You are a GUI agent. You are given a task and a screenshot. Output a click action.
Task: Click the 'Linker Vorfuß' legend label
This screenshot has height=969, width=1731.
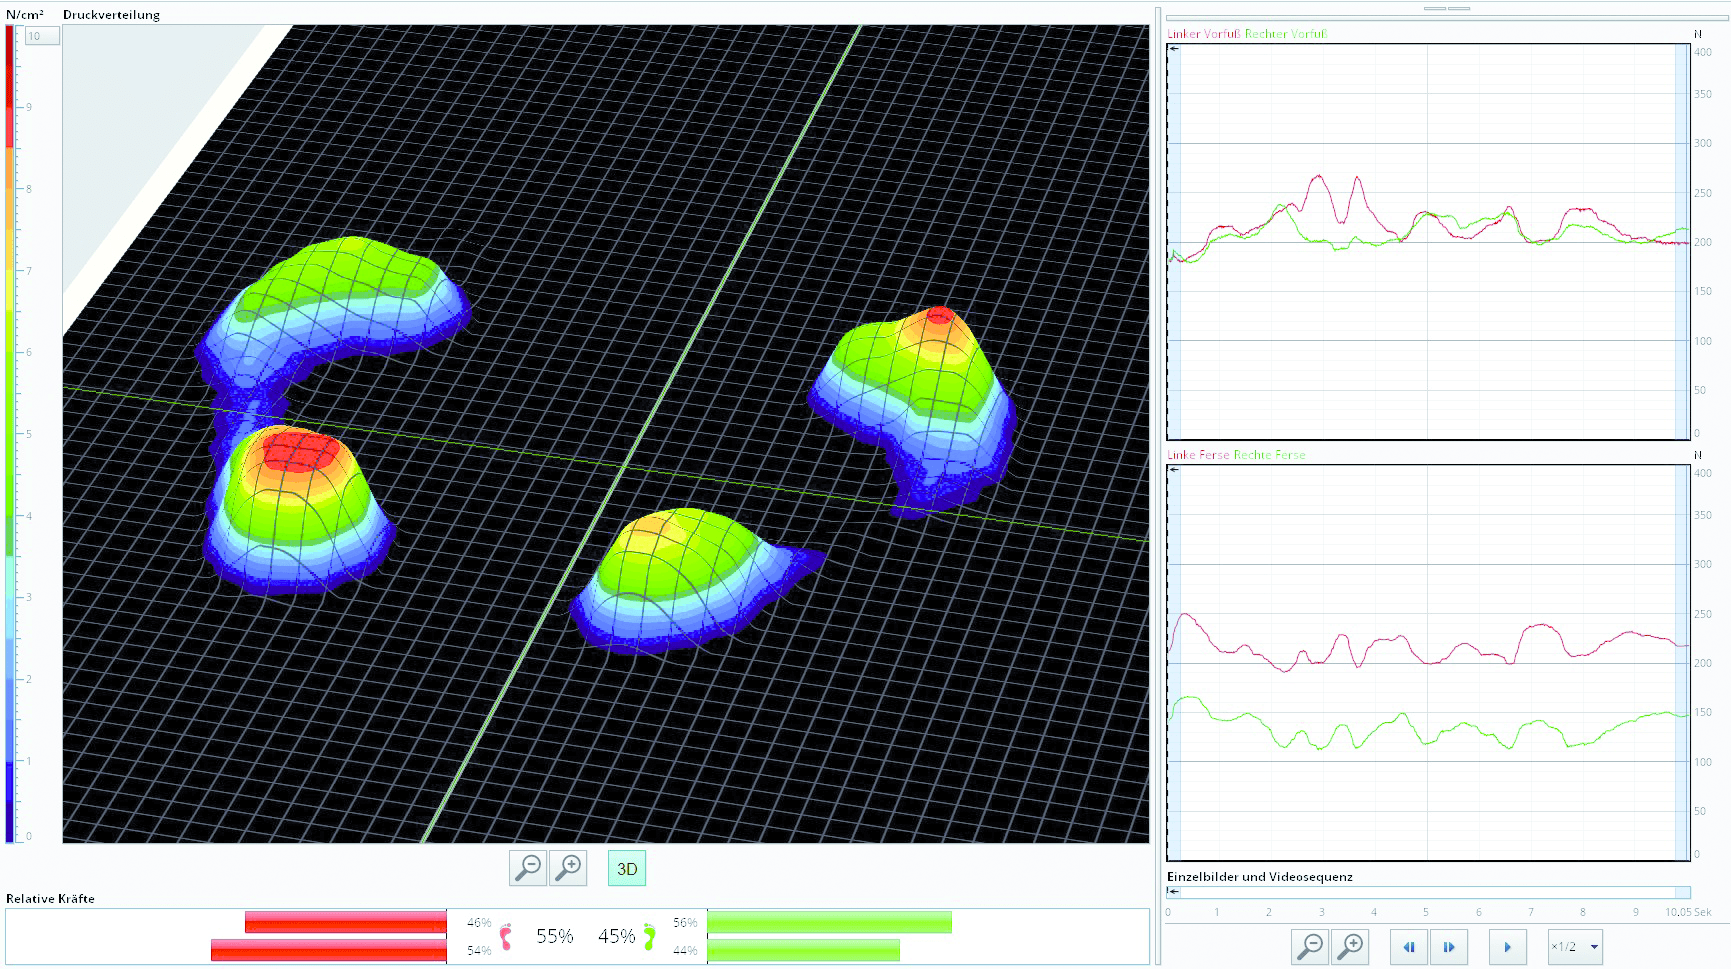[1204, 34]
